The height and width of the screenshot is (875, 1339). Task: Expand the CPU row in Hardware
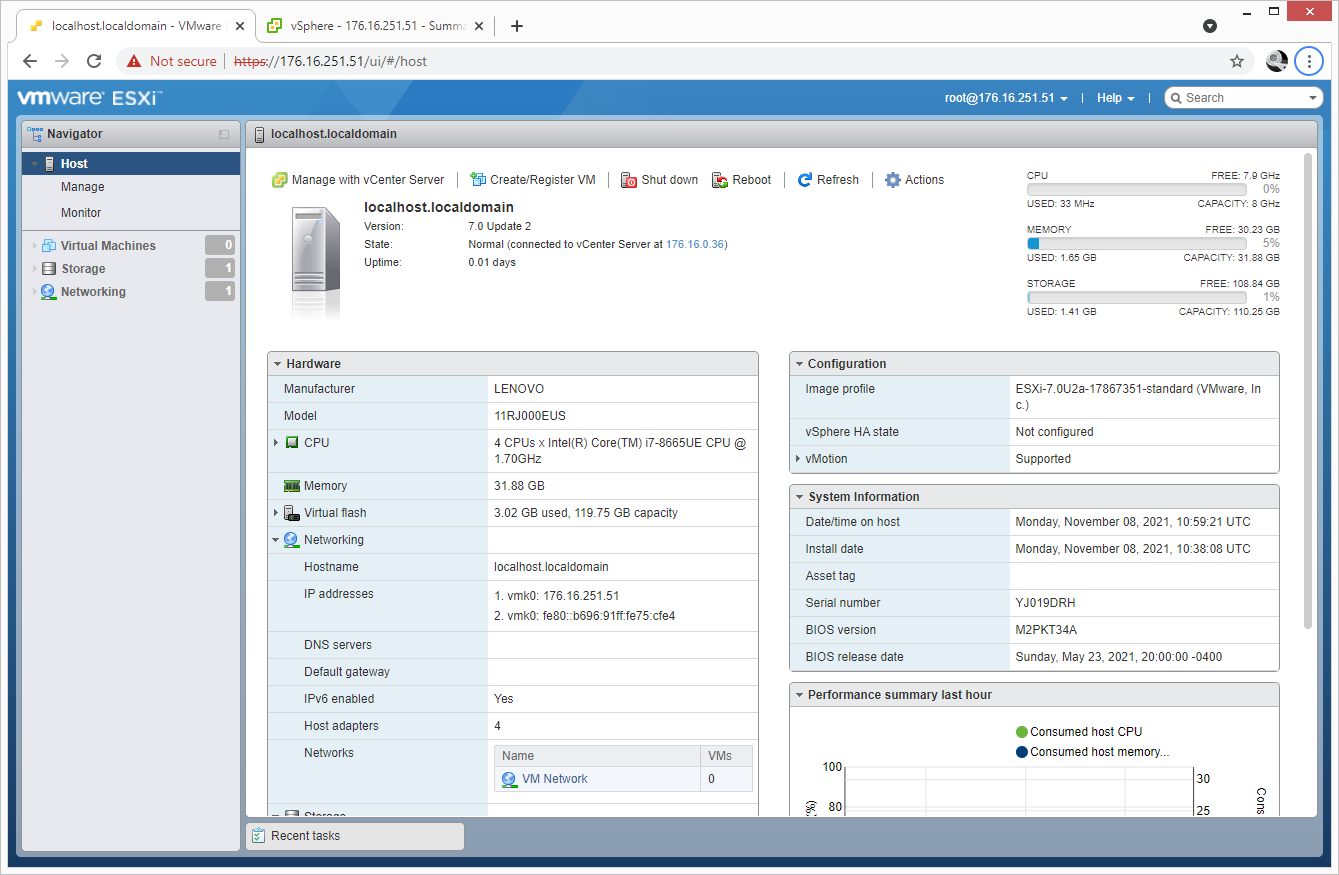[276, 442]
